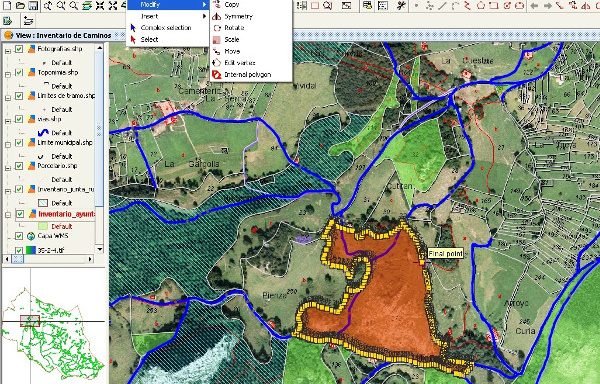Viewport: 600px width, 384px height.
Task: Click the wrench preferences toolbar icon
Action: point(401,5)
